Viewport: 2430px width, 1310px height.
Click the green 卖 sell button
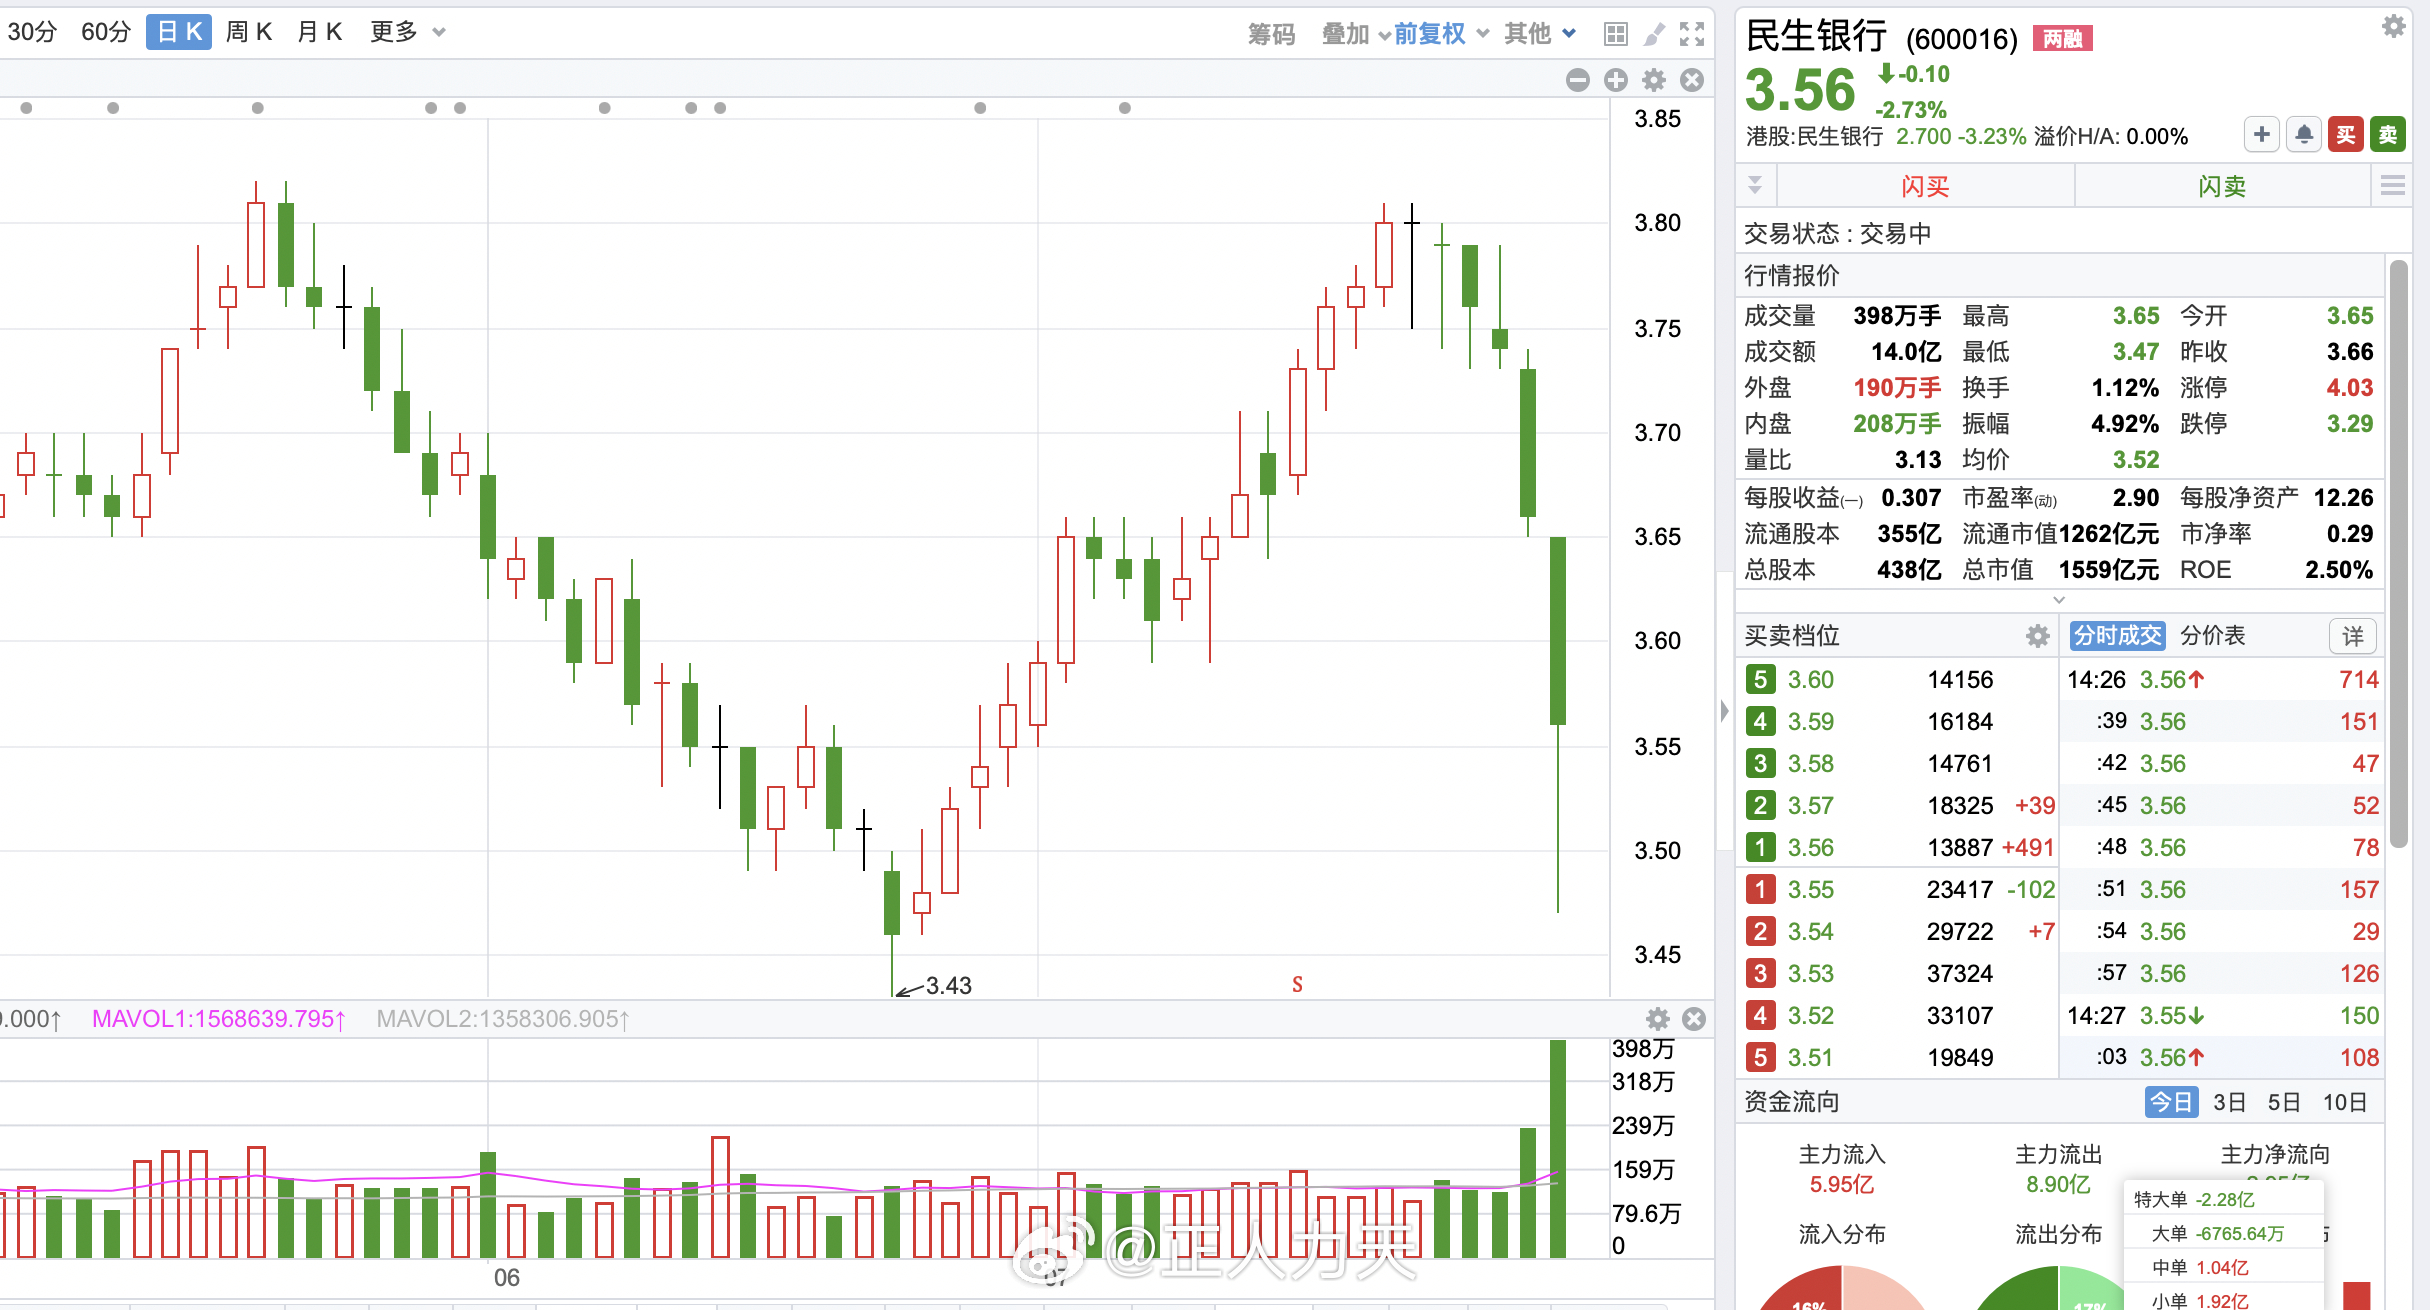click(x=2388, y=134)
